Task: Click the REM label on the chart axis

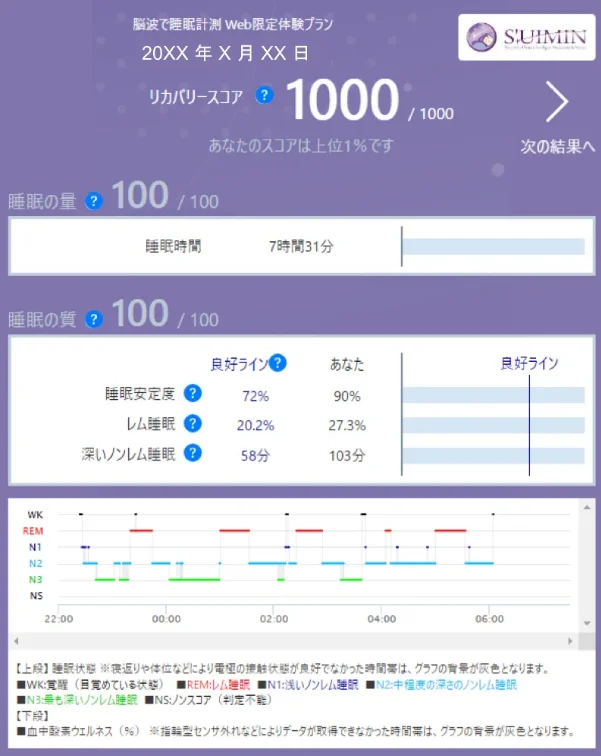Action: click(33, 531)
